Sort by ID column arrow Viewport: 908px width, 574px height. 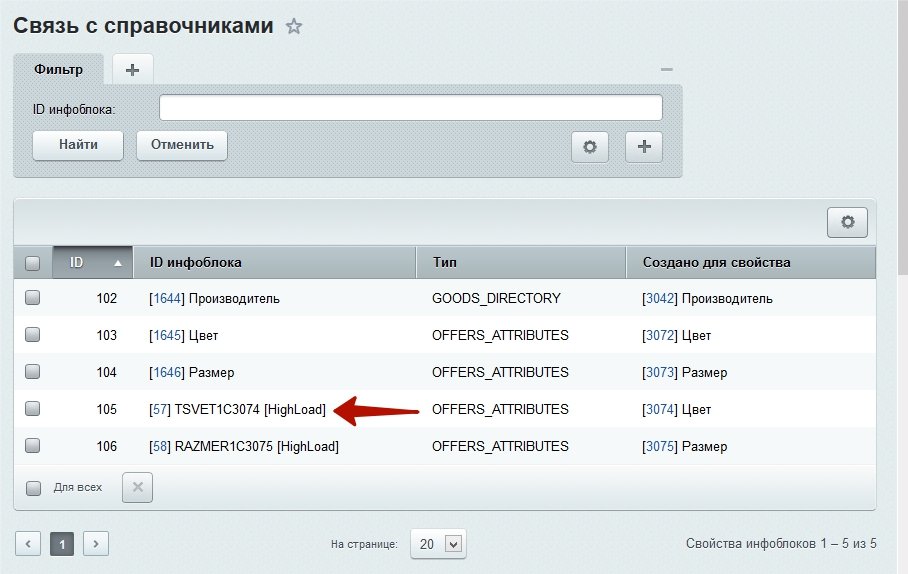[118, 263]
